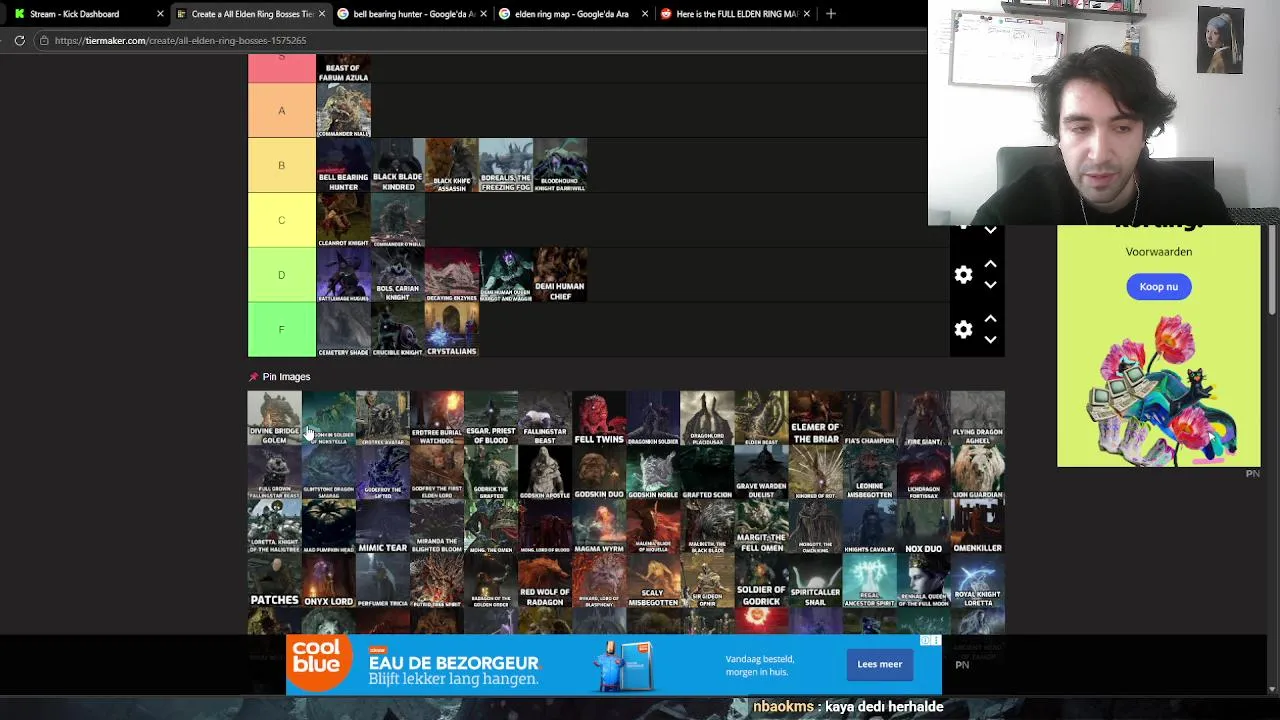Select Commander O'Neil in C tier

[x=397, y=220]
